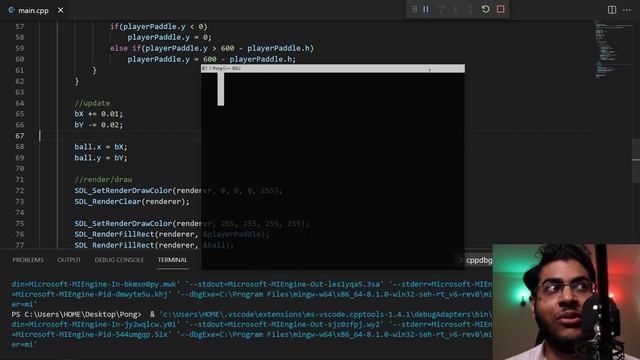The width and height of the screenshot is (640, 360).
Task: Click the Step Over debug icon
Action: pos(441,9)
